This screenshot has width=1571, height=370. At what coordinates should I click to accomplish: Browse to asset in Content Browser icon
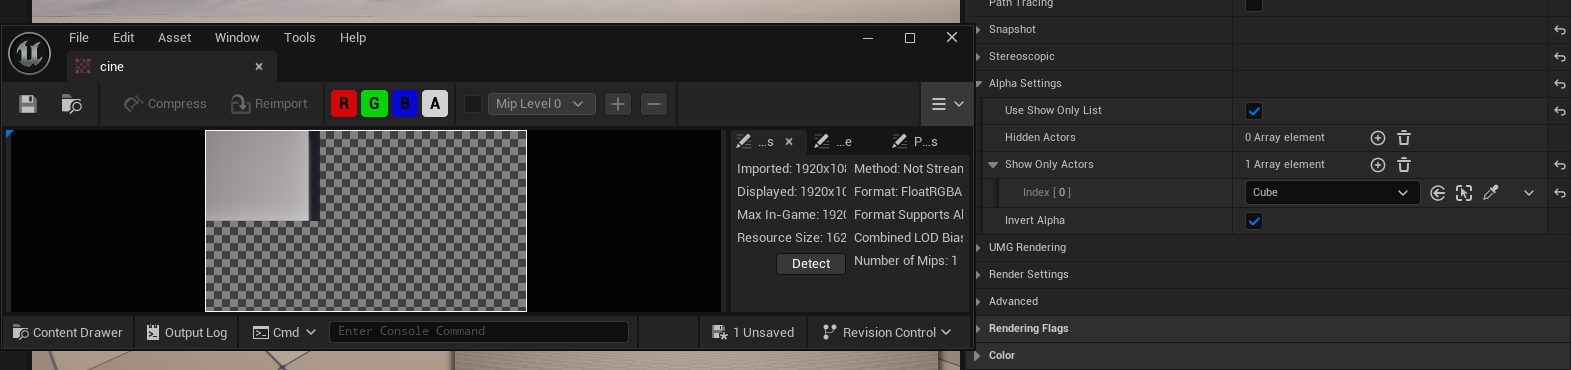71,104
